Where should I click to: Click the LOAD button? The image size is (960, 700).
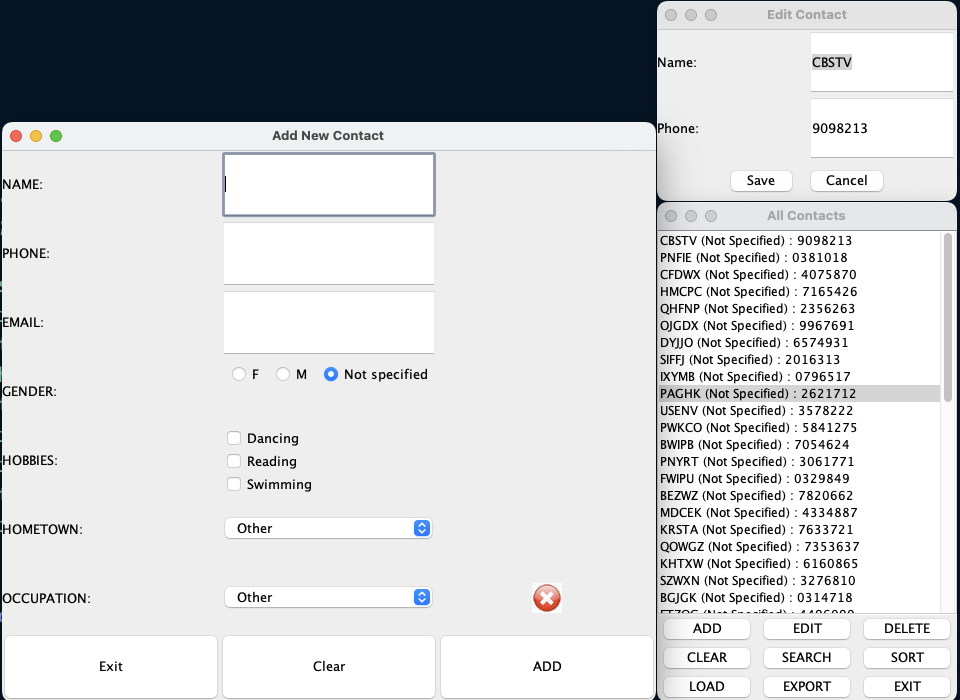tap(707, 687)
